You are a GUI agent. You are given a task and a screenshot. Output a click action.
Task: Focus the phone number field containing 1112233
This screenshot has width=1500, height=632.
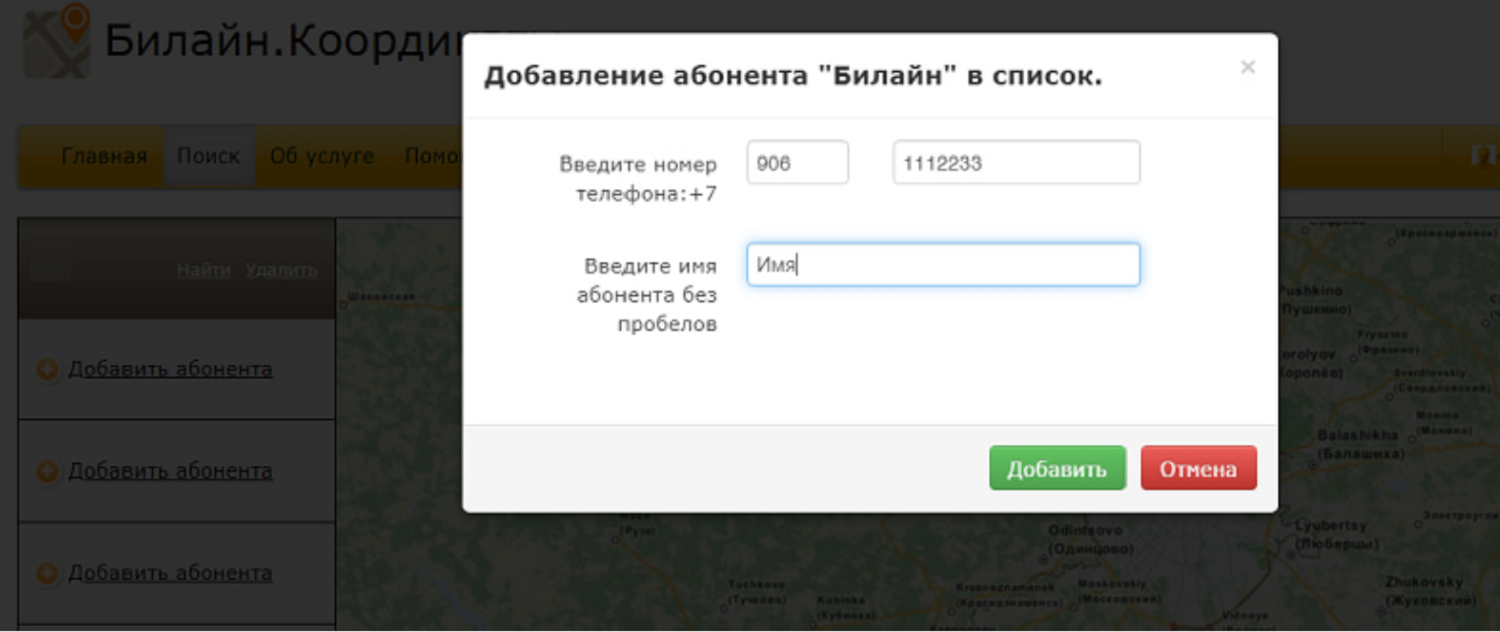coord(1016,162)
